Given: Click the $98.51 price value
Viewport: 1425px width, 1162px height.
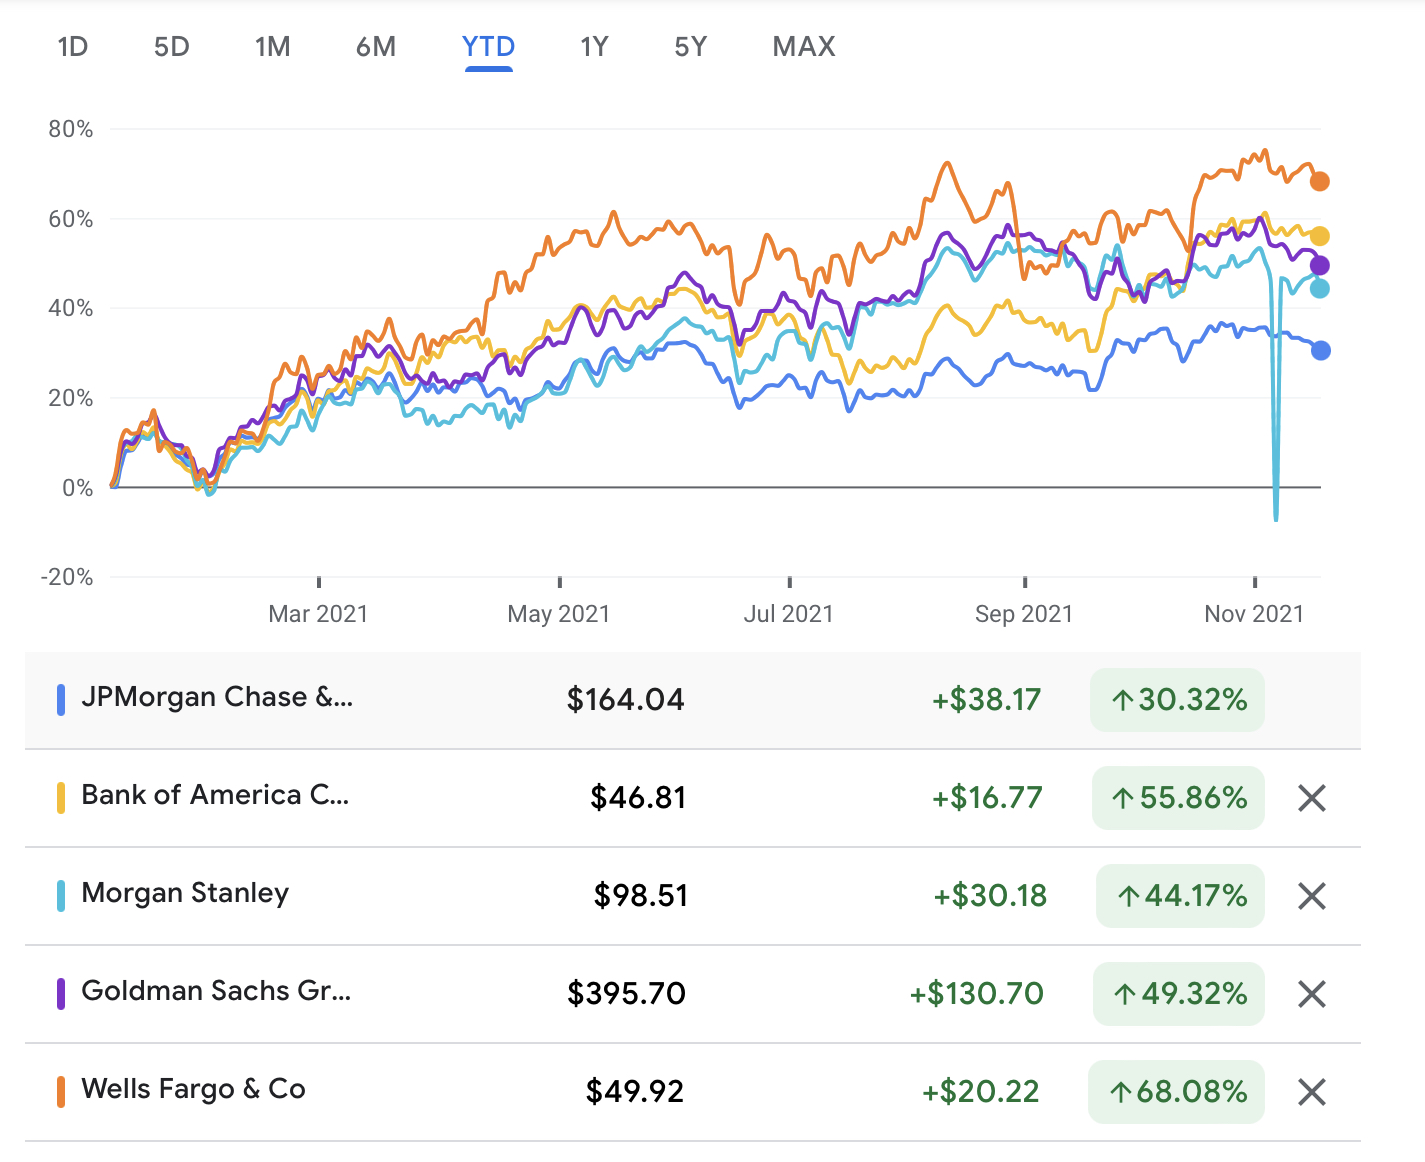Looking at the screenshot, I should tap(641, 896).
